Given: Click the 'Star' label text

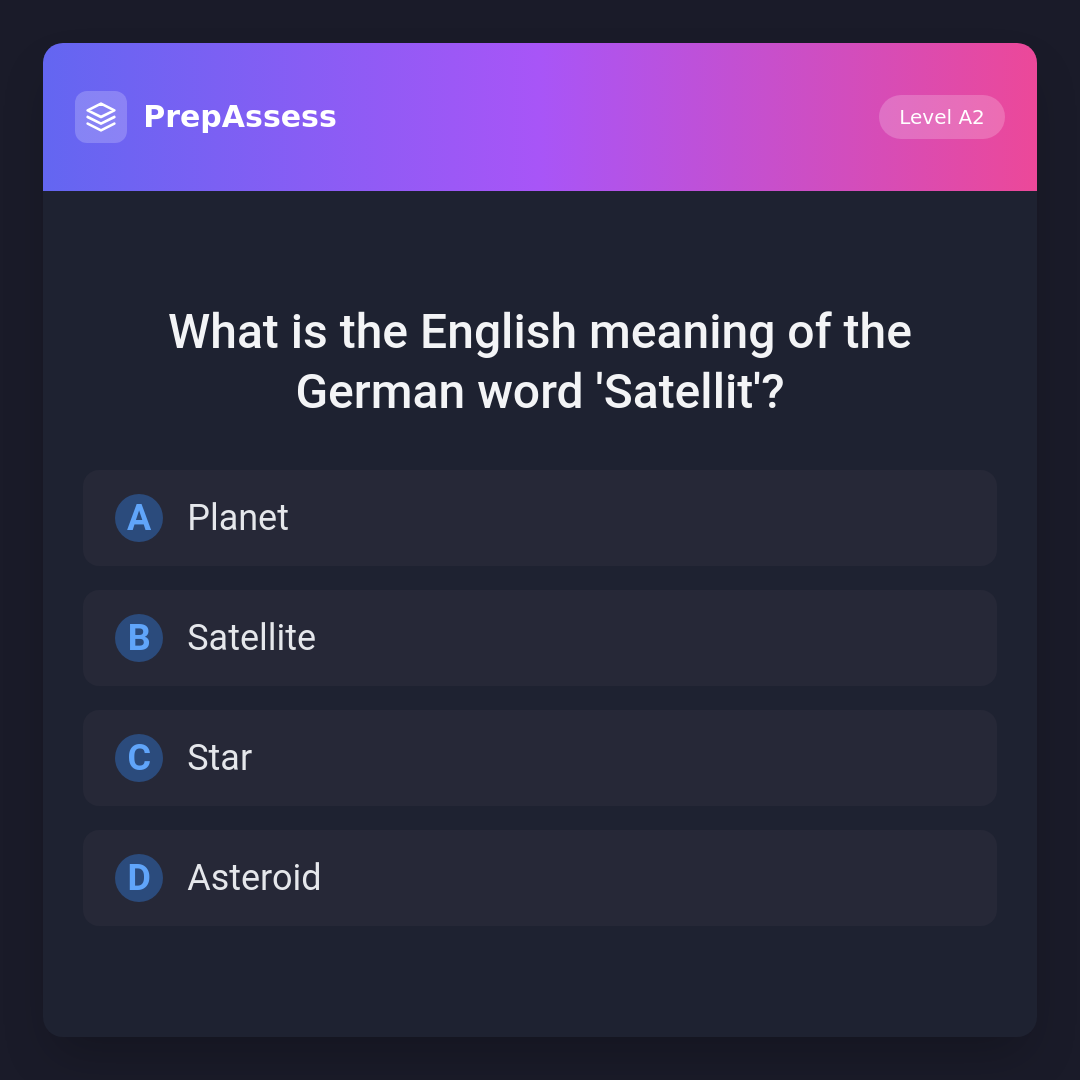Looking at the screenshot, I should click(x=219, y=758).
